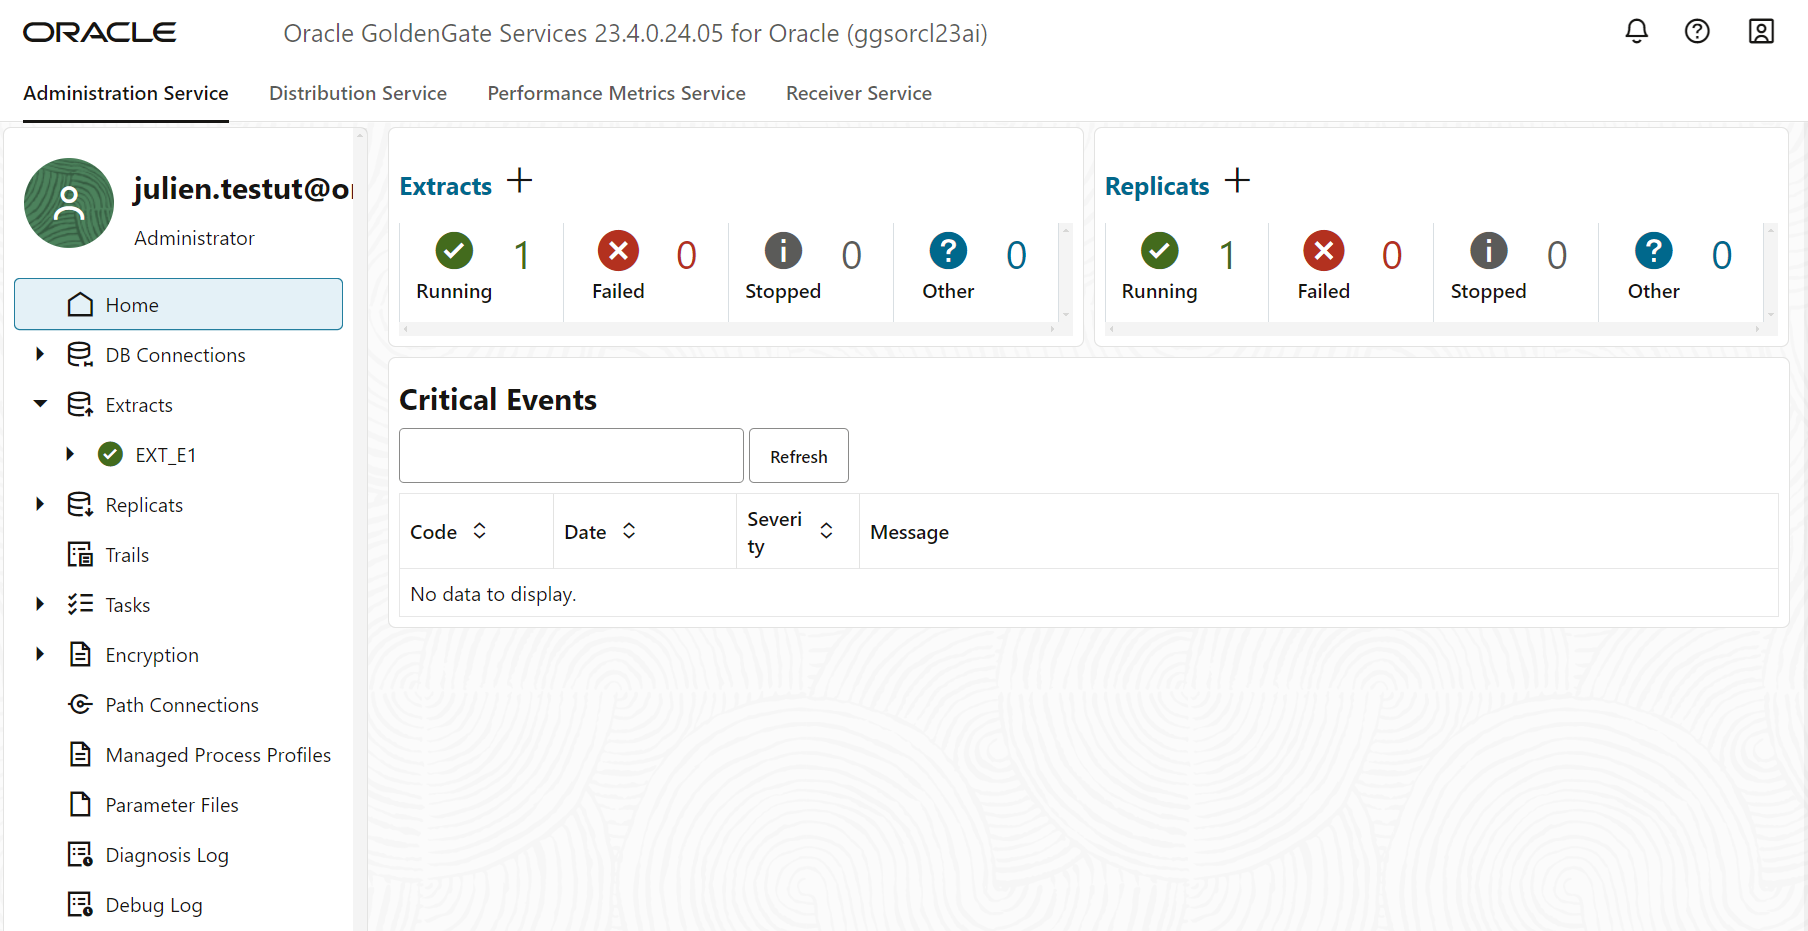The height and width of the screenshot is (931, 1808).
Task: Refresh the Critical Events list
Action: tap(798, 455)
